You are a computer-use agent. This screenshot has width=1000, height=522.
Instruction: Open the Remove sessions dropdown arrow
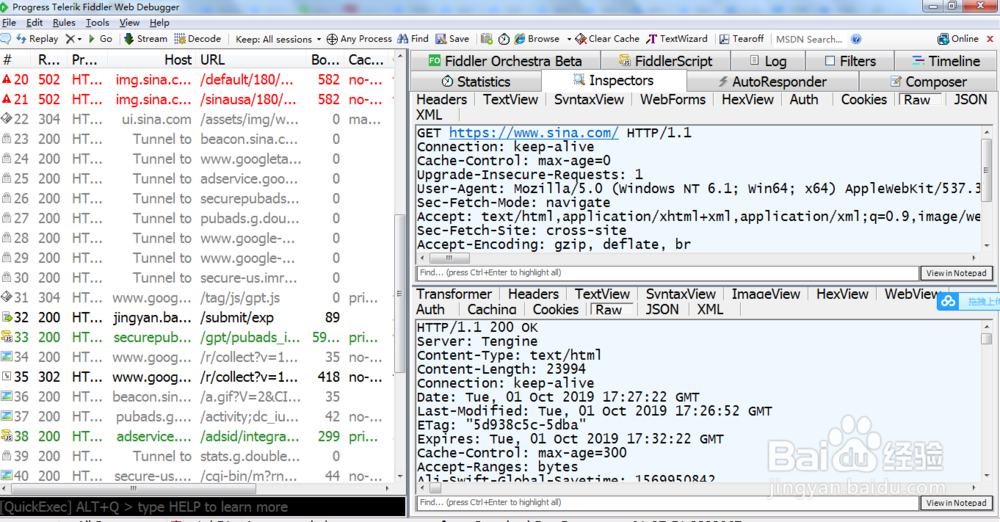(x=80, y=39)
